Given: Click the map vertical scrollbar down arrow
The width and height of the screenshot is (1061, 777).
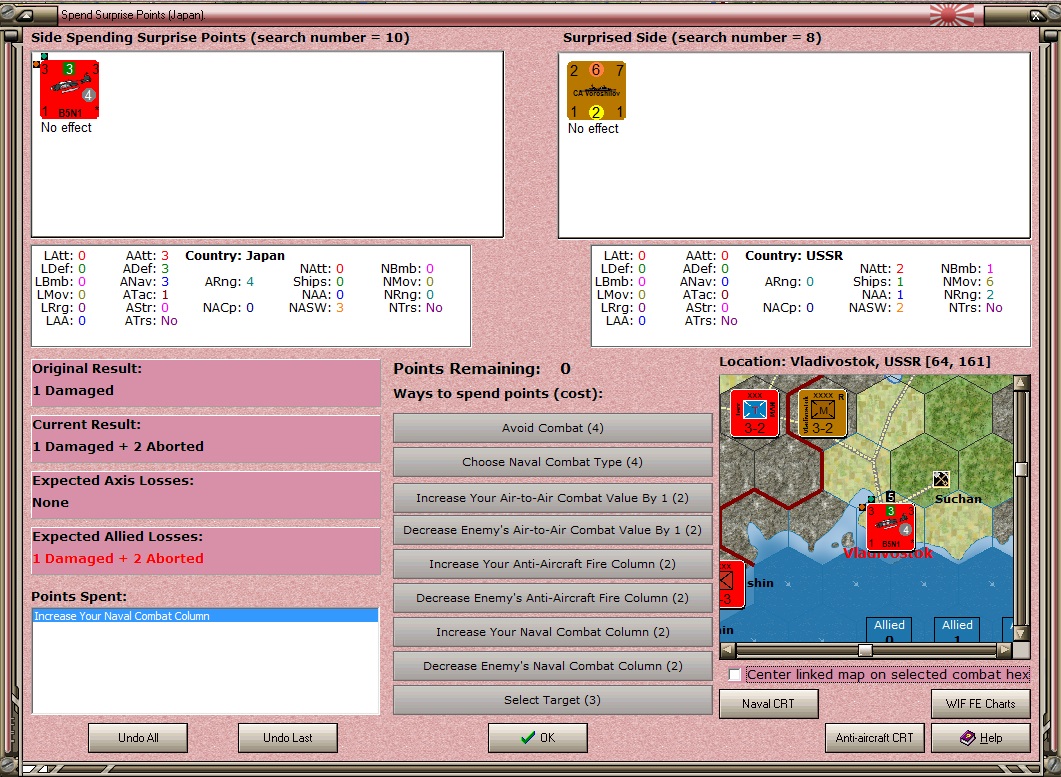Looking at the screenshot, I should coord(1021,634).
